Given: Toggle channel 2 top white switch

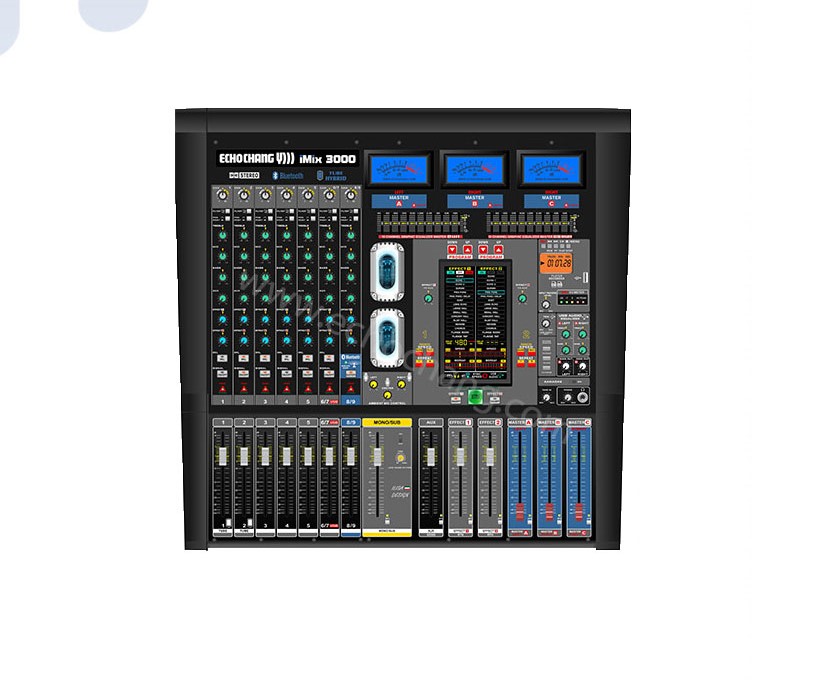Looking at the screenshot, I should click(249, 212).
